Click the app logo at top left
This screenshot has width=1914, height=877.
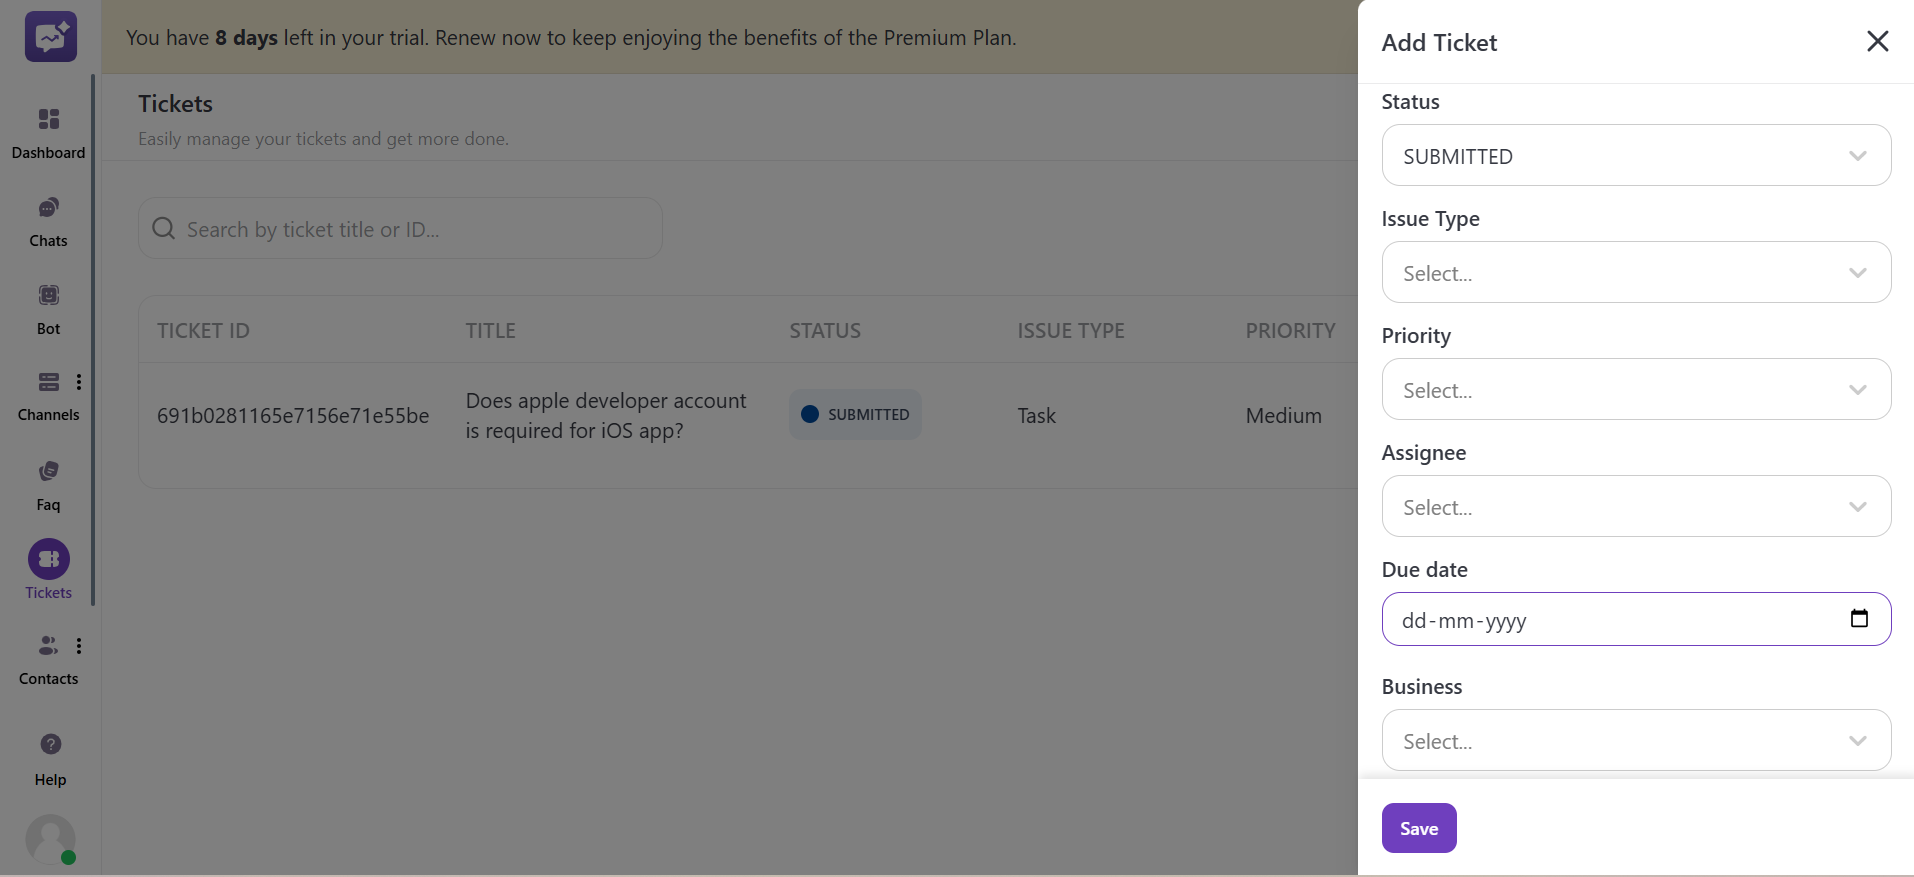pos(51,37)
